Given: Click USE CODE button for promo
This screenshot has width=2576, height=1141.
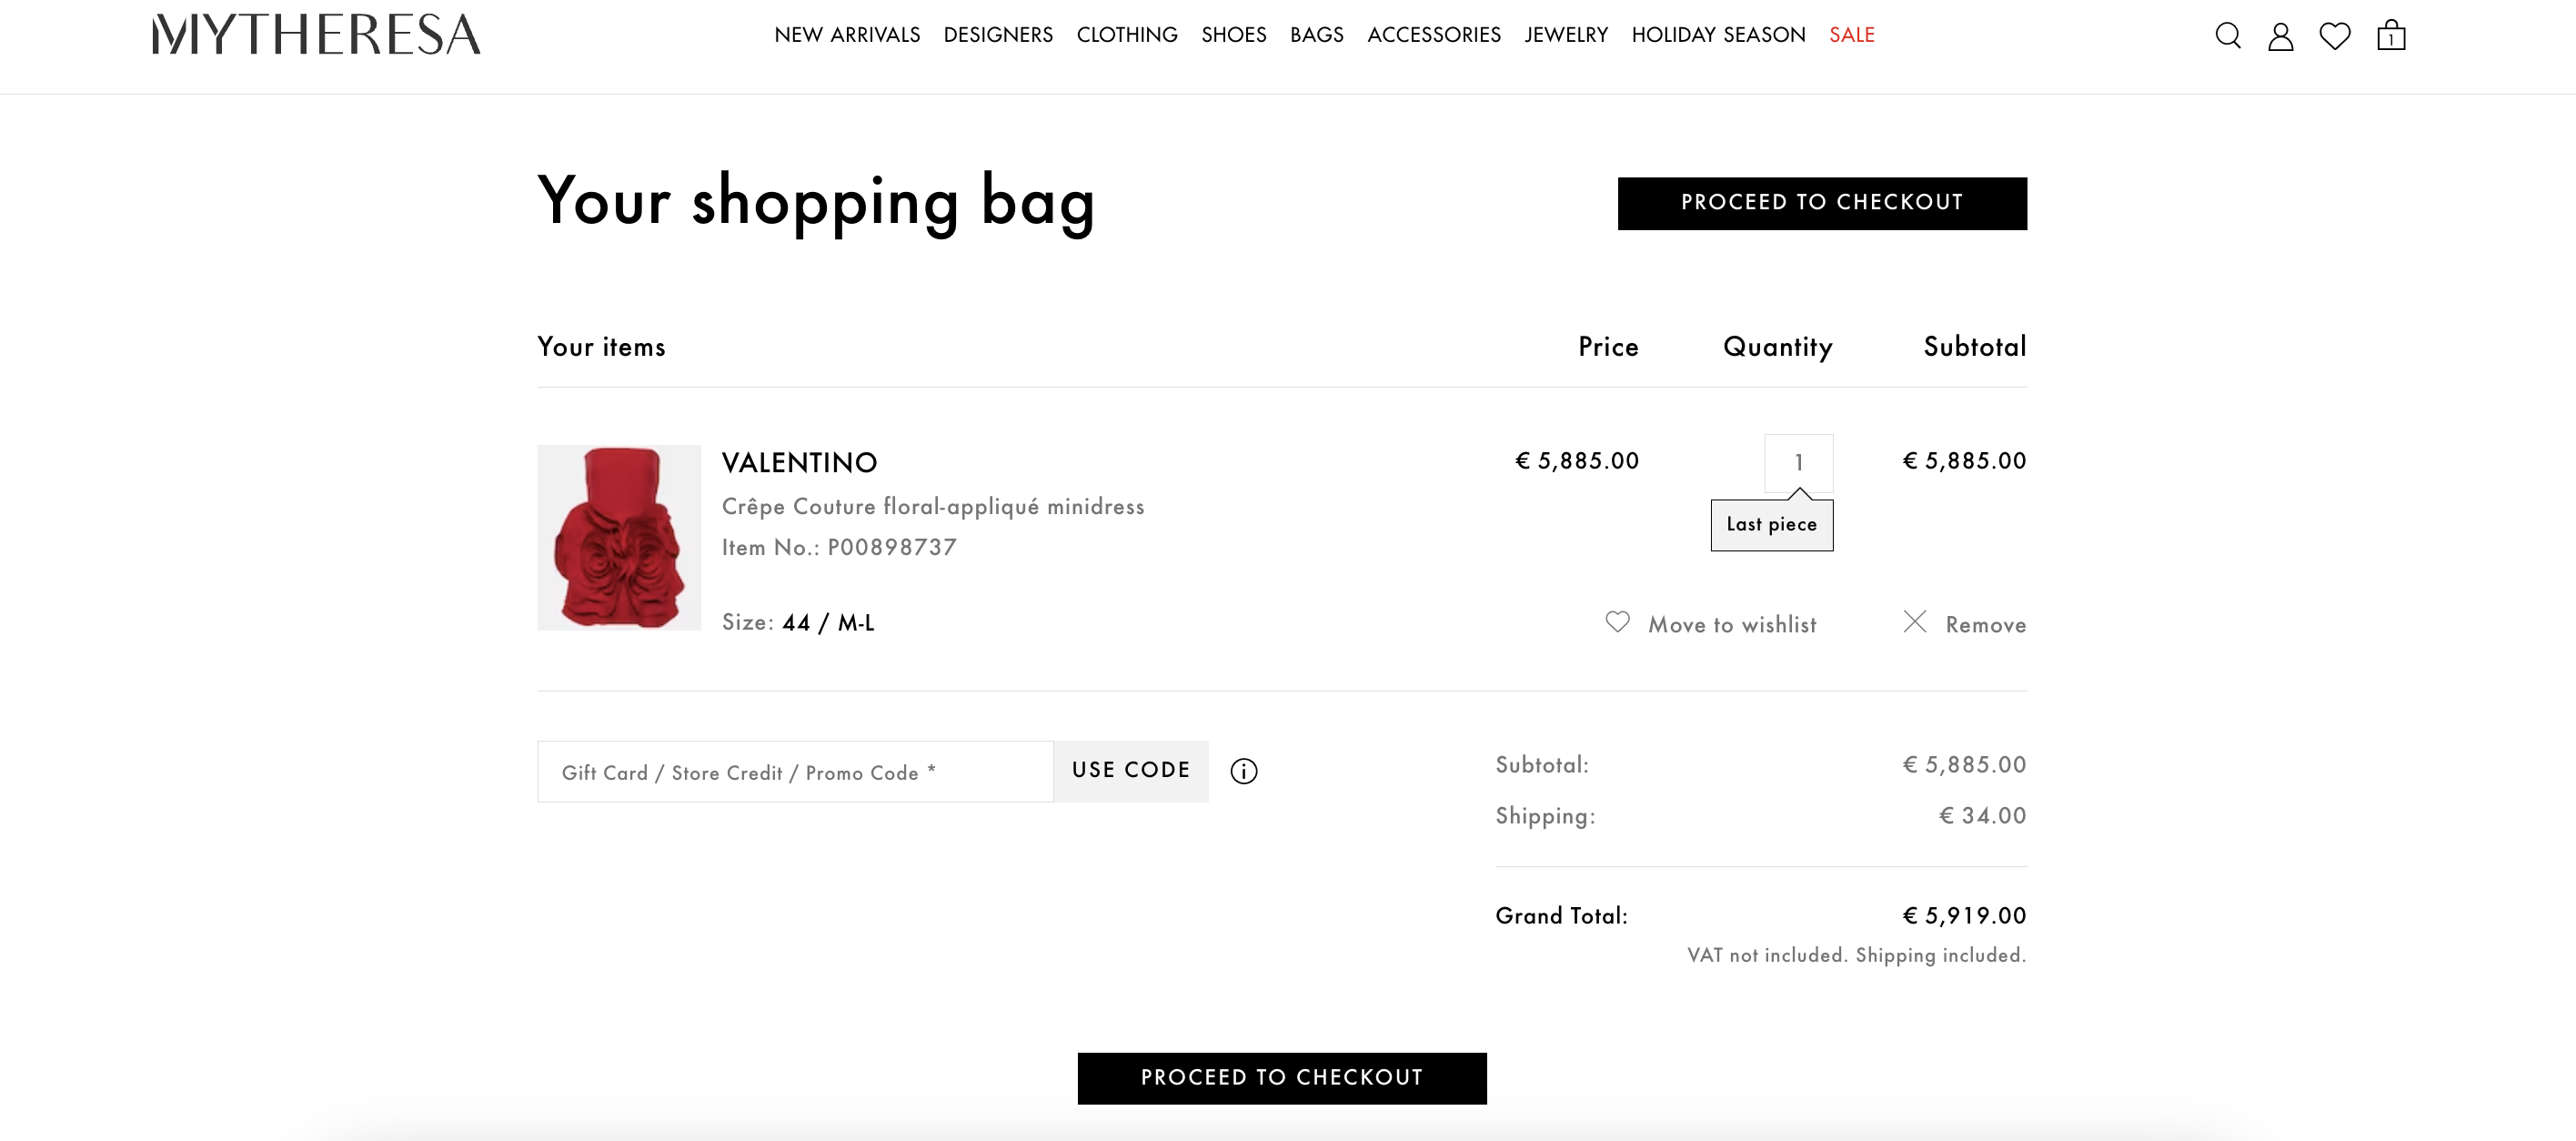Looking at the screenshot, I should 1132,770.
